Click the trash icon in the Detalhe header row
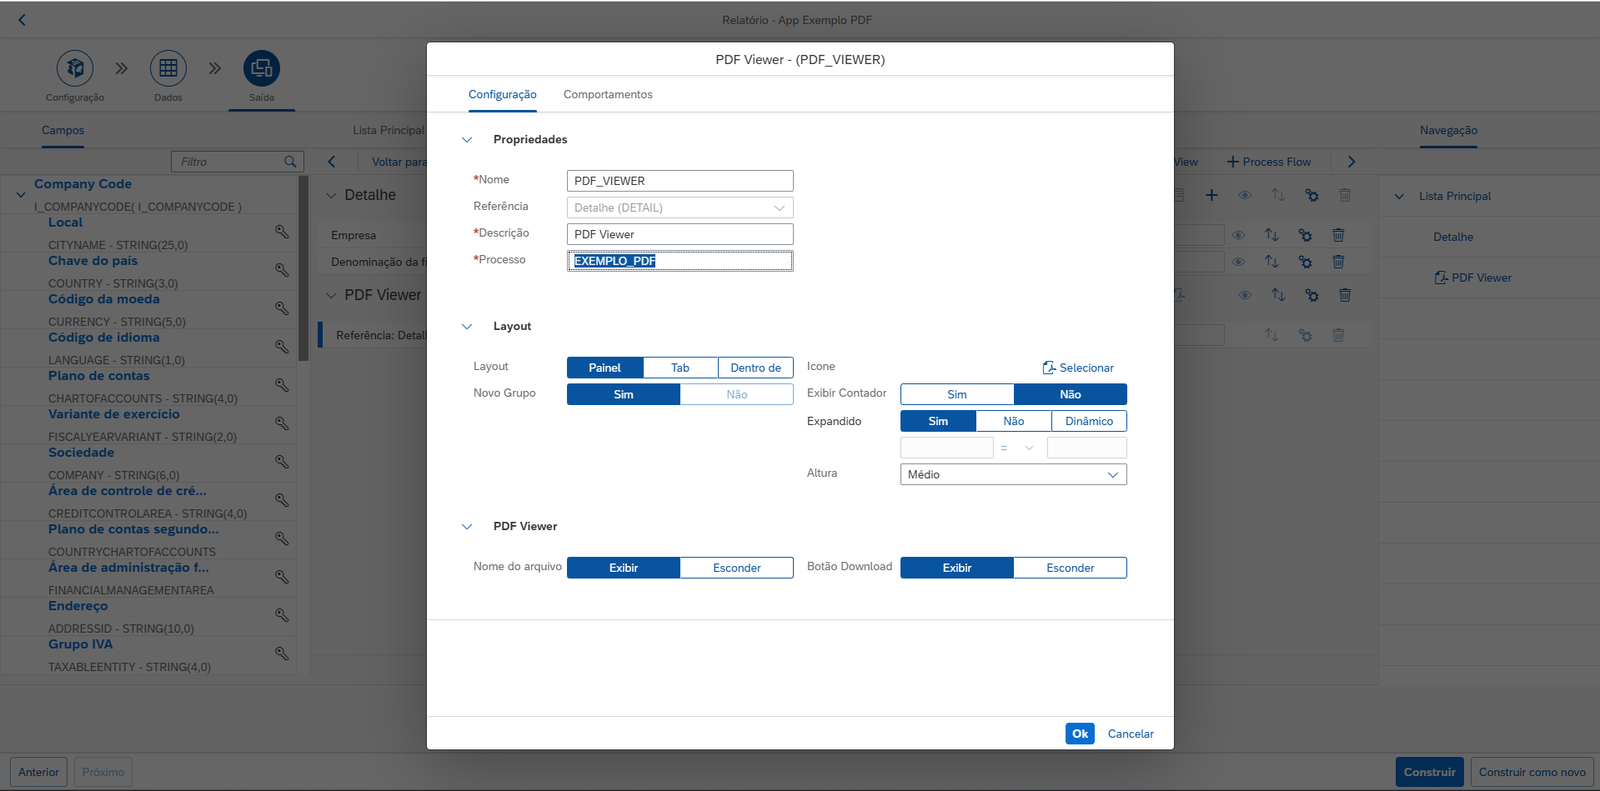The image size is (1600, 791). tap(1345, 195)
